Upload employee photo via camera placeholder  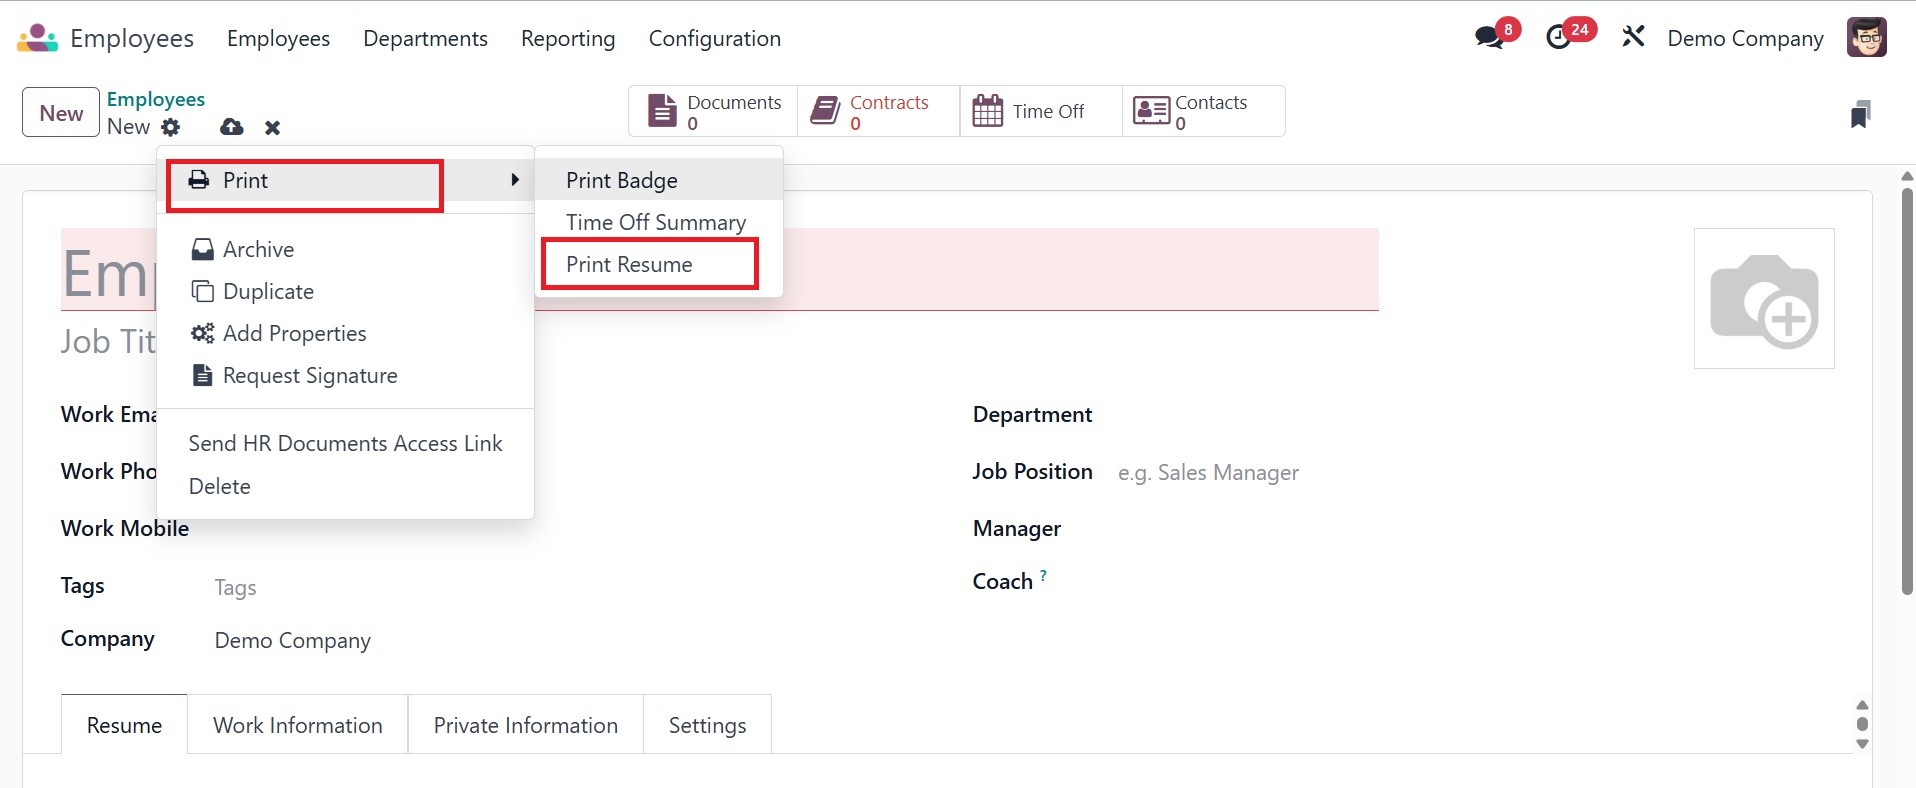(x=1763, y=298)
